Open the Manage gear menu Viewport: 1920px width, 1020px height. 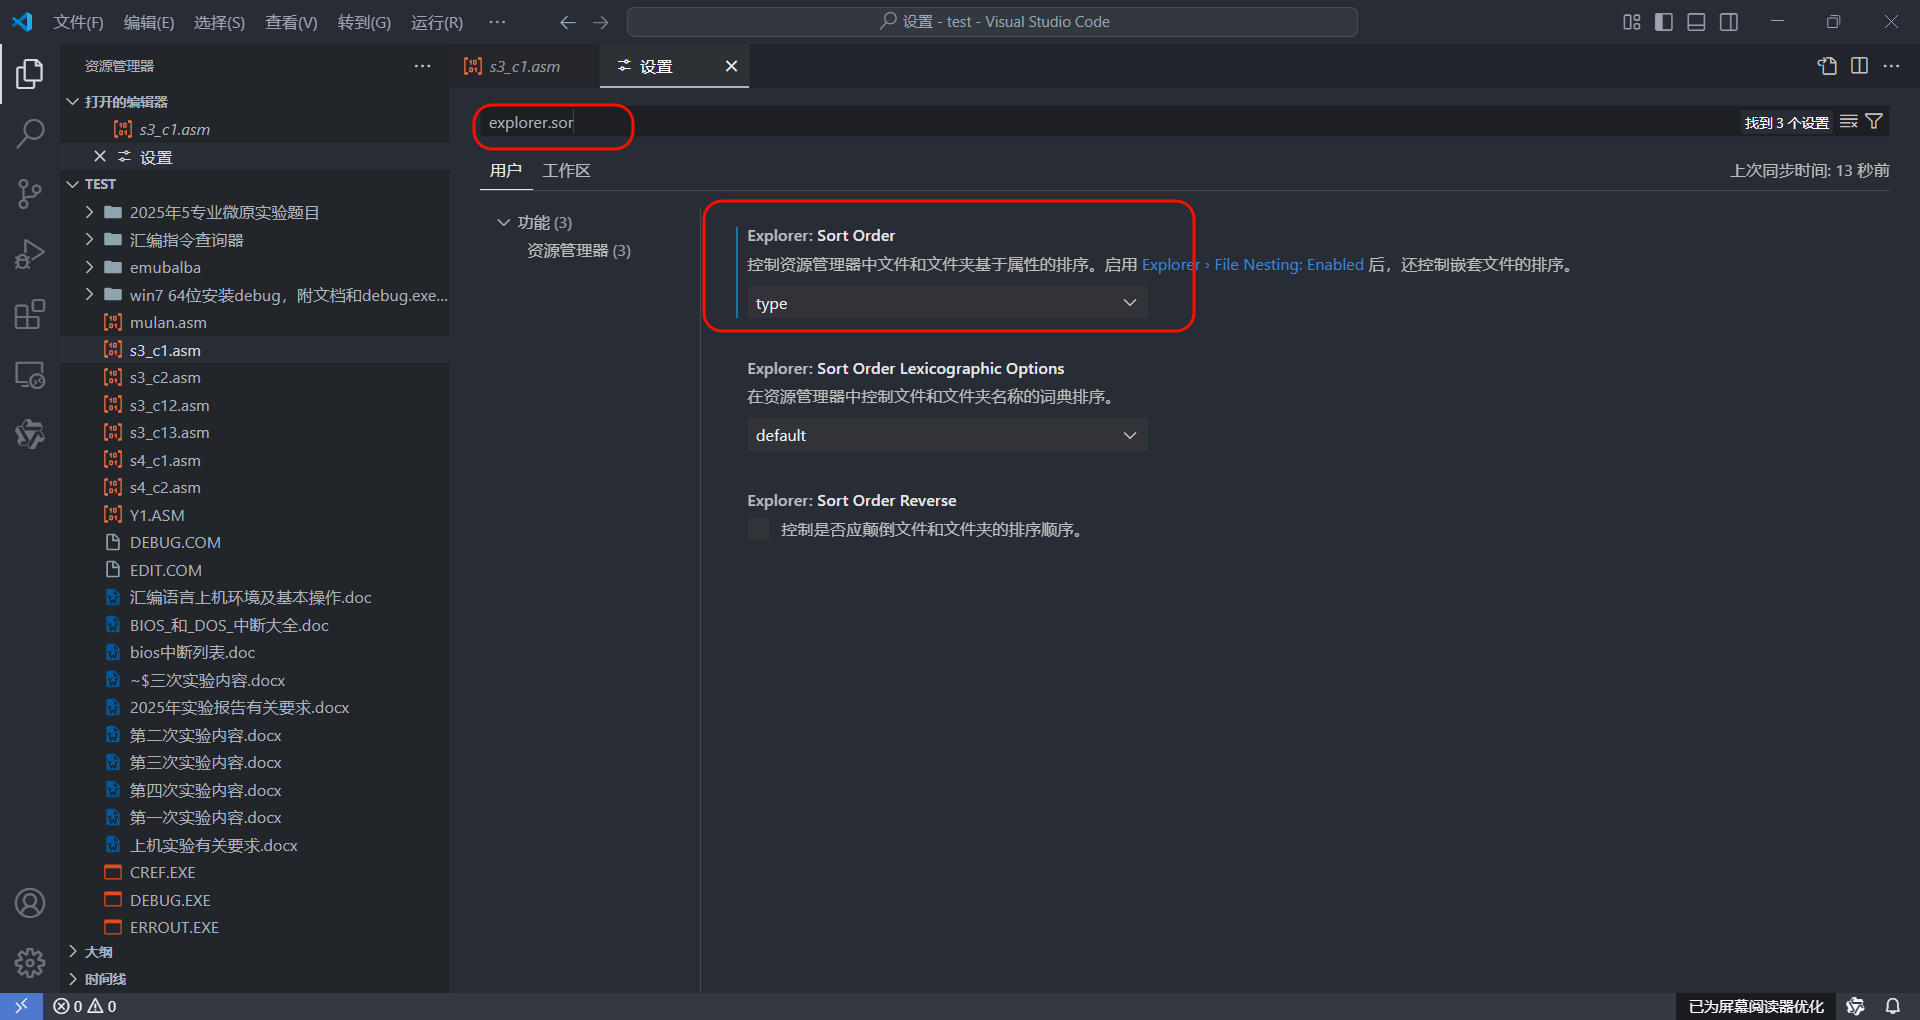(x=30, y=963)
